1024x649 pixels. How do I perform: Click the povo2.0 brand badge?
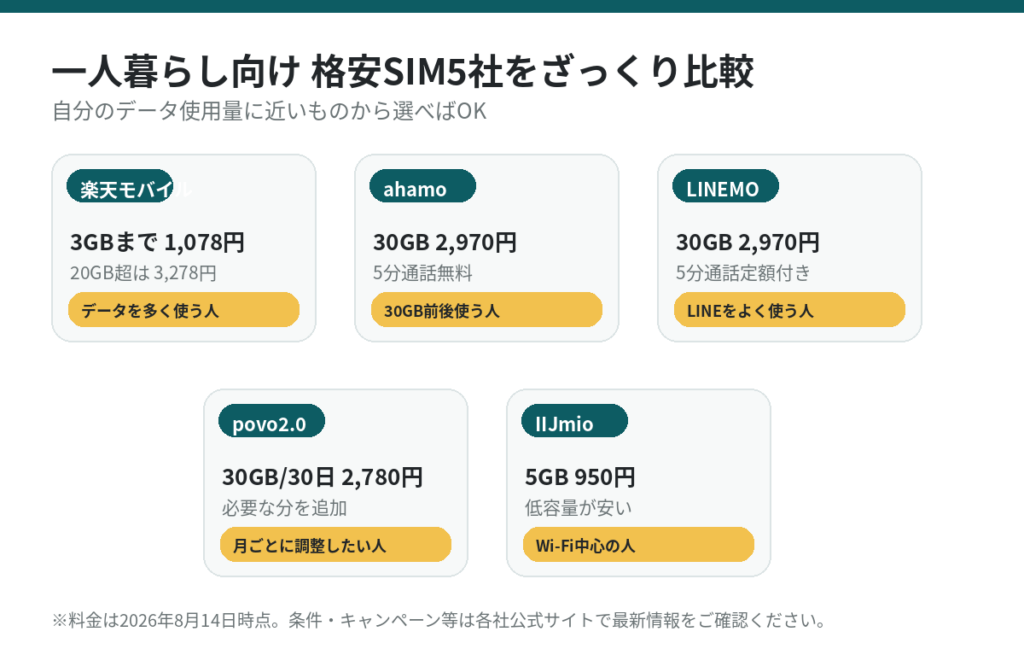(x=272, y=421)
